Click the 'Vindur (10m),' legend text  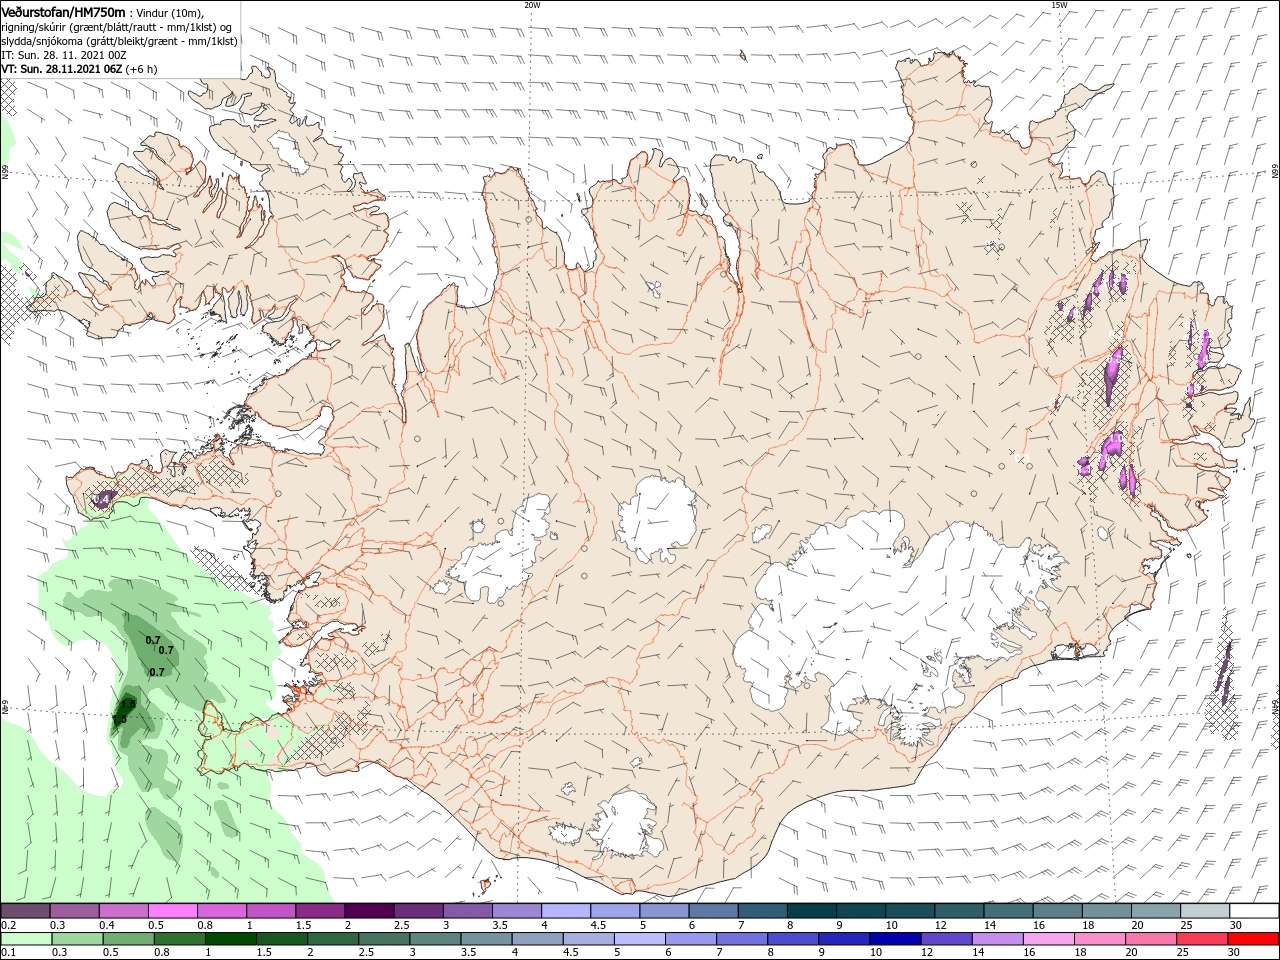pyautogui.click(x=170, y=12)
